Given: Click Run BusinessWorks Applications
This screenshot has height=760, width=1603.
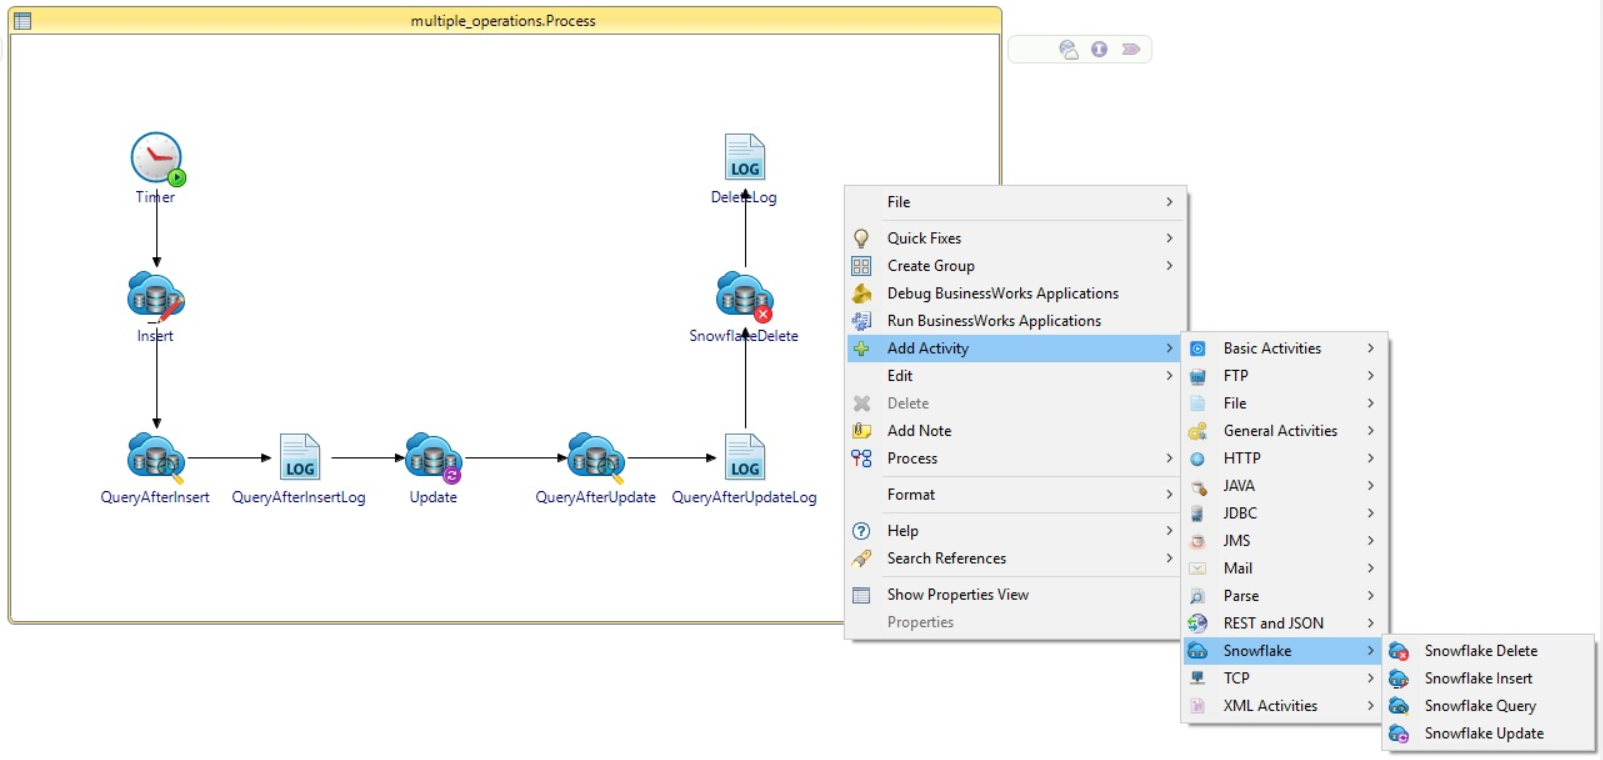Looking at the screenshot, I should click(993, 321).
